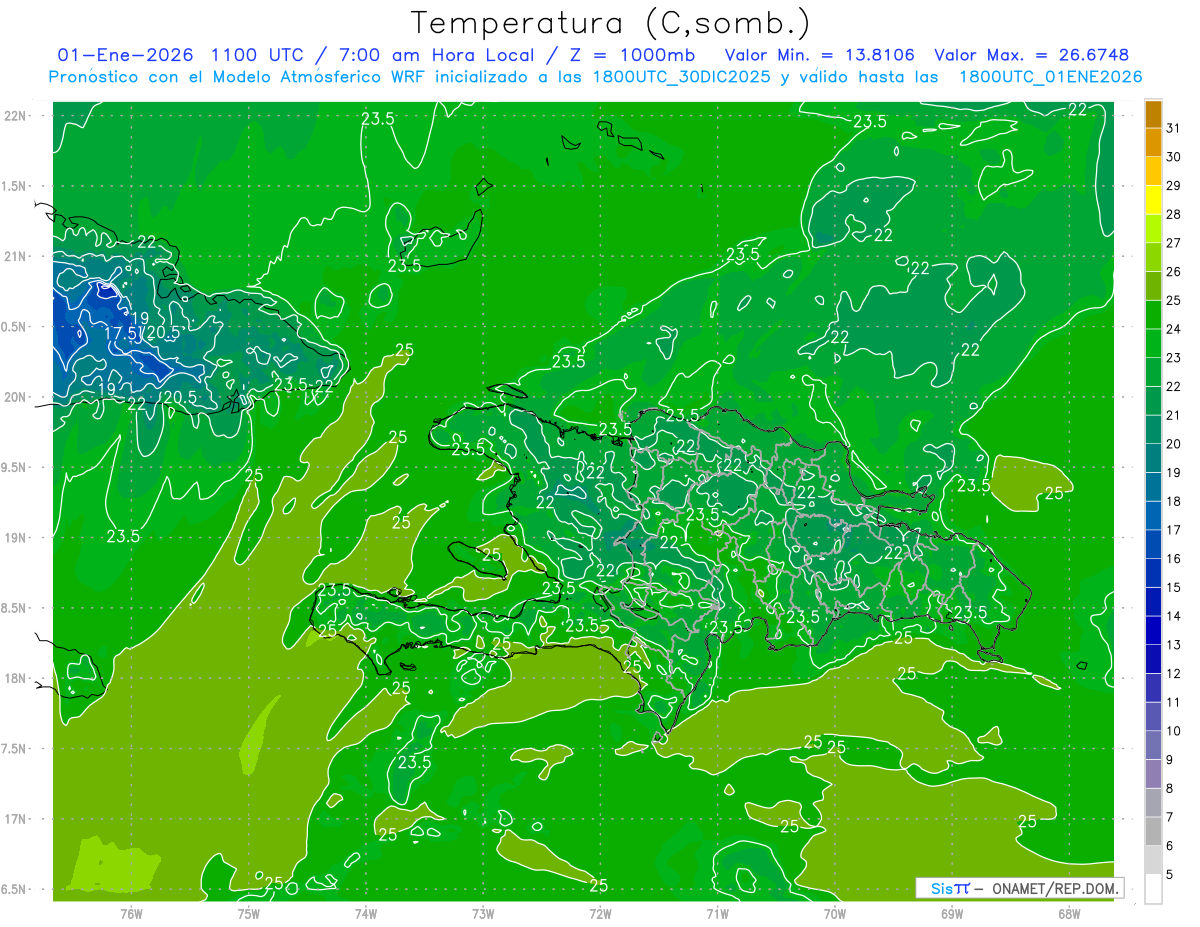
Task: Select the dark blue swatch between 13 and 14
Action: [1153, 631]
